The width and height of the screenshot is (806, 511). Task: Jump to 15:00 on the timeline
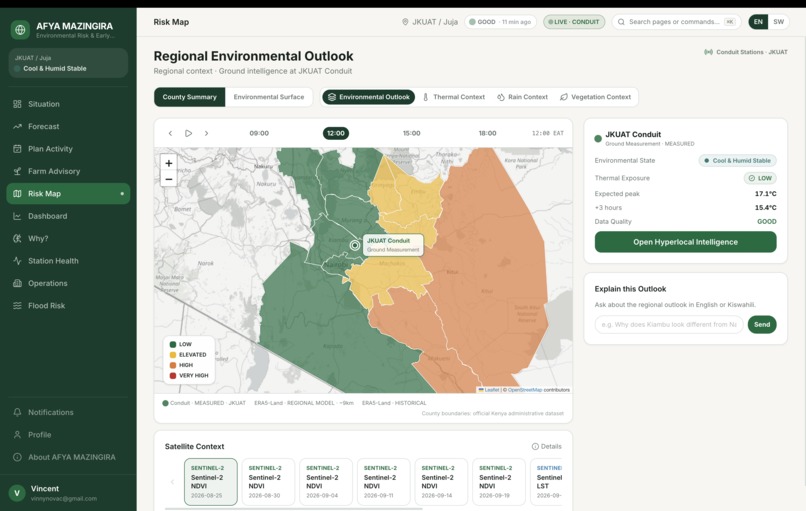(x=412, y=134)
